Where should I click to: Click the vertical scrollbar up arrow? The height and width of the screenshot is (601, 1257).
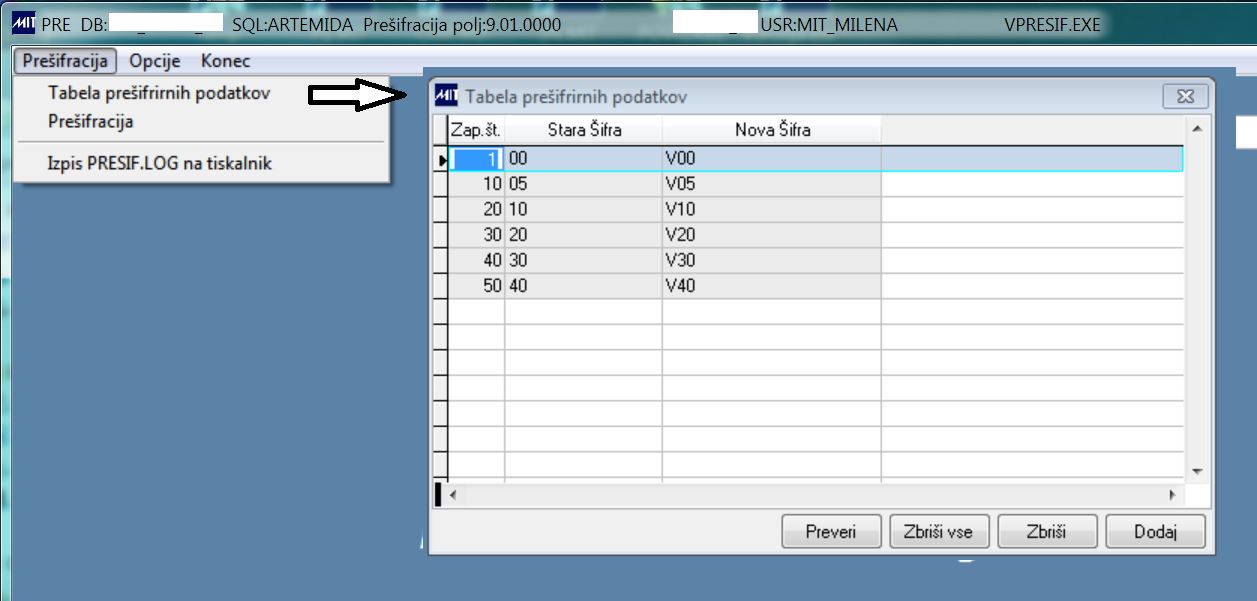[1196, 129]
